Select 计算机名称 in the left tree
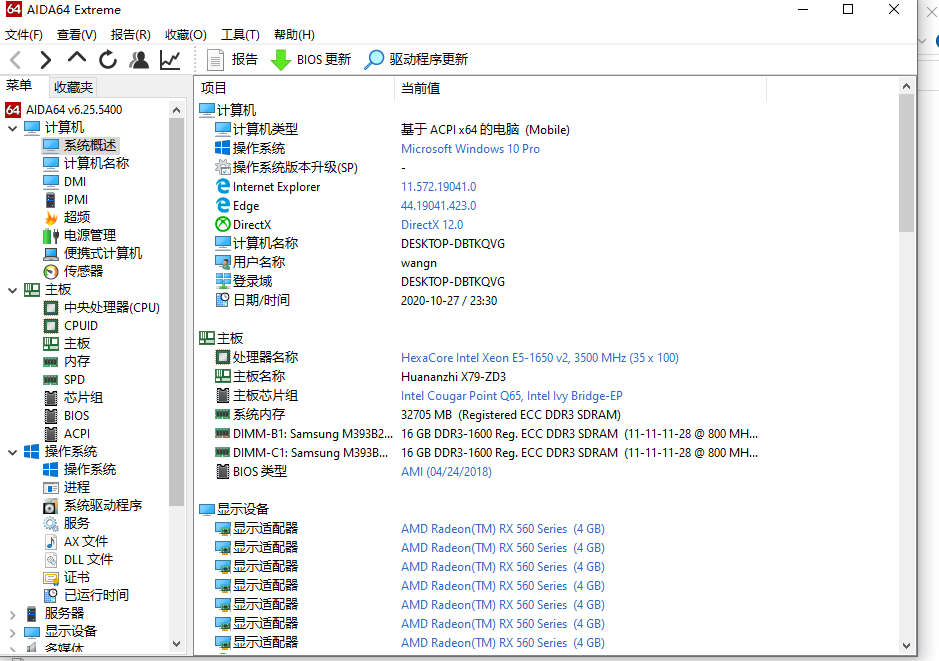 (x=86, y=163)
